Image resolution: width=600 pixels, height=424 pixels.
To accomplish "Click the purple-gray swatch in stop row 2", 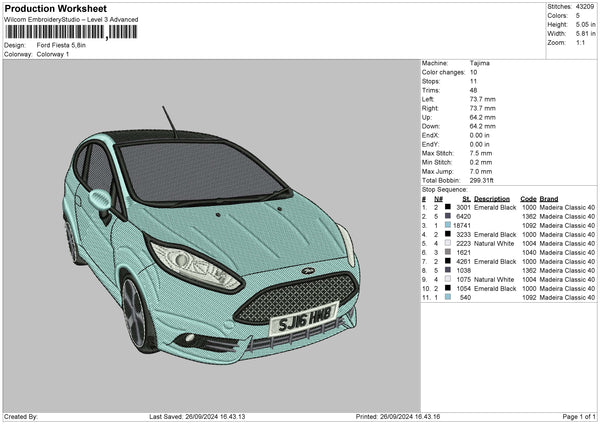I will (x=448, y=216).
